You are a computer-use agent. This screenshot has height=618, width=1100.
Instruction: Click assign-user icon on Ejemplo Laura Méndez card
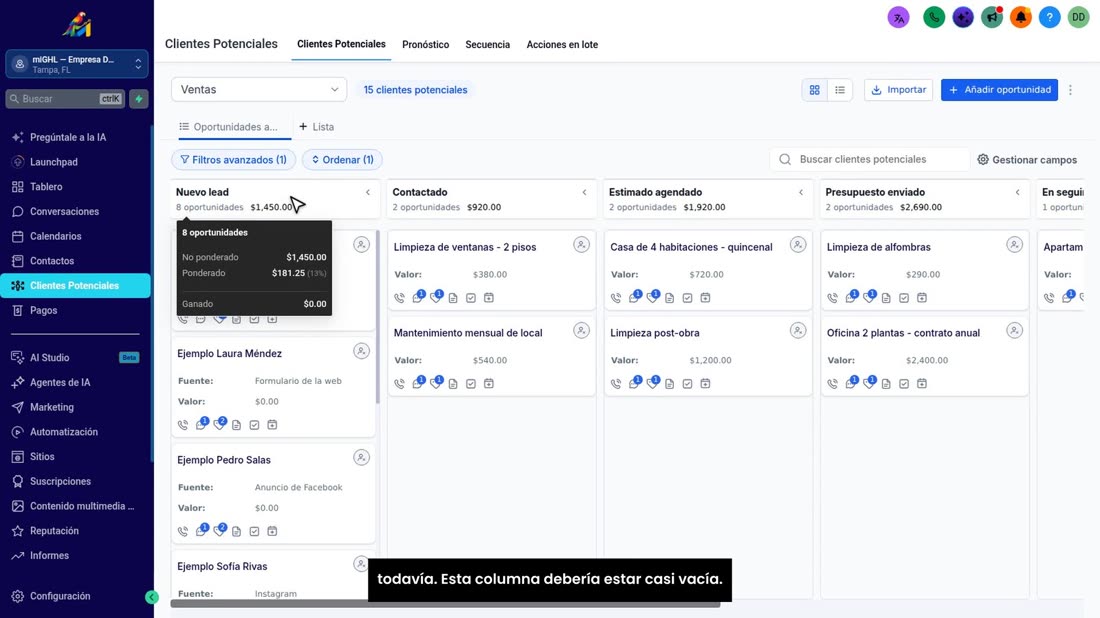click(x=361, y=351)
